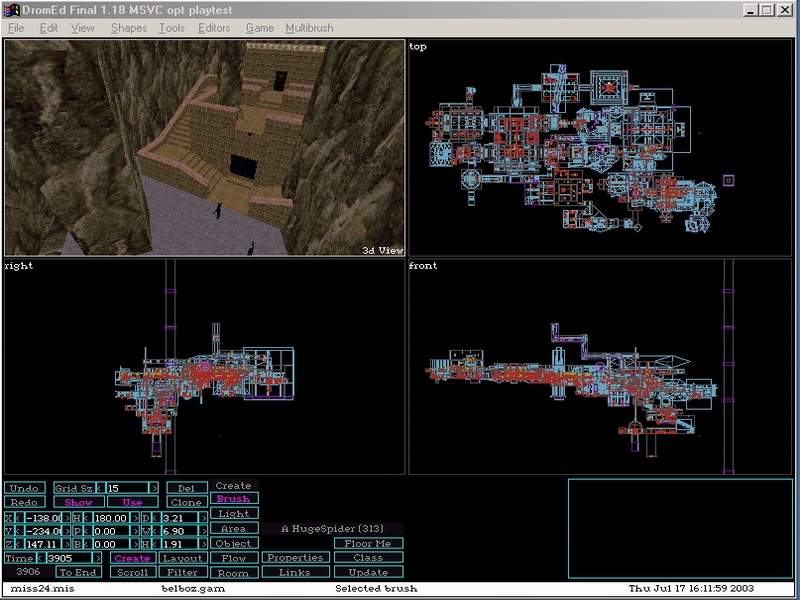Select the Area creation mode
The height and width of the screenshot is (600, 800).
pos(234,529)
